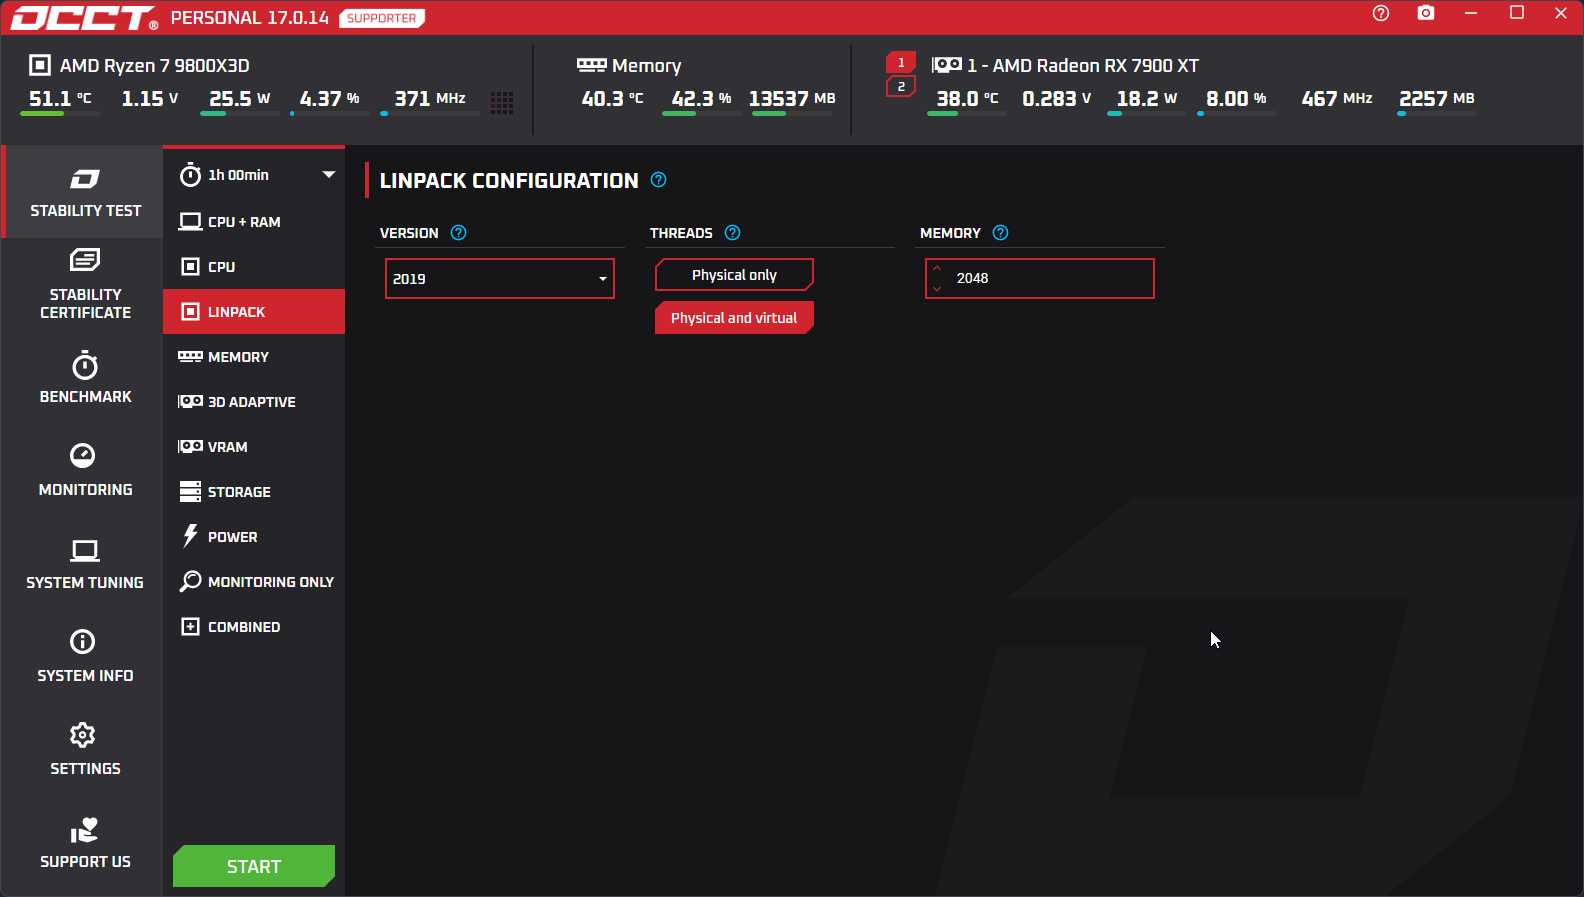Select the Storage test
1584x897 pixels.
click(254, 492)
